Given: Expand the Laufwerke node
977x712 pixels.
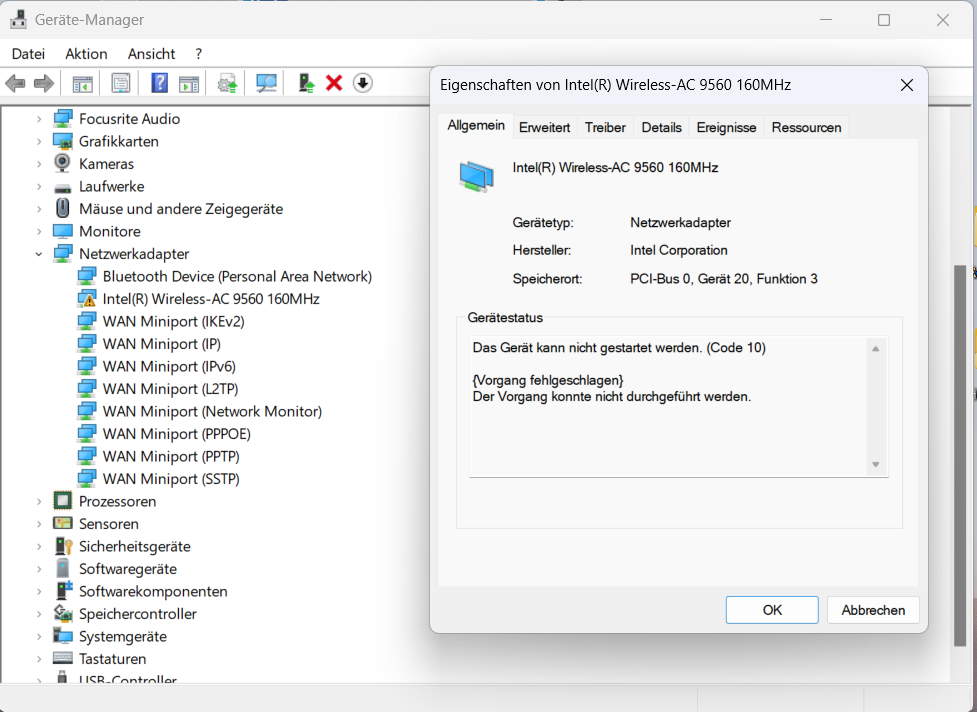Looking at the screenshot, I should coord(39,186).
